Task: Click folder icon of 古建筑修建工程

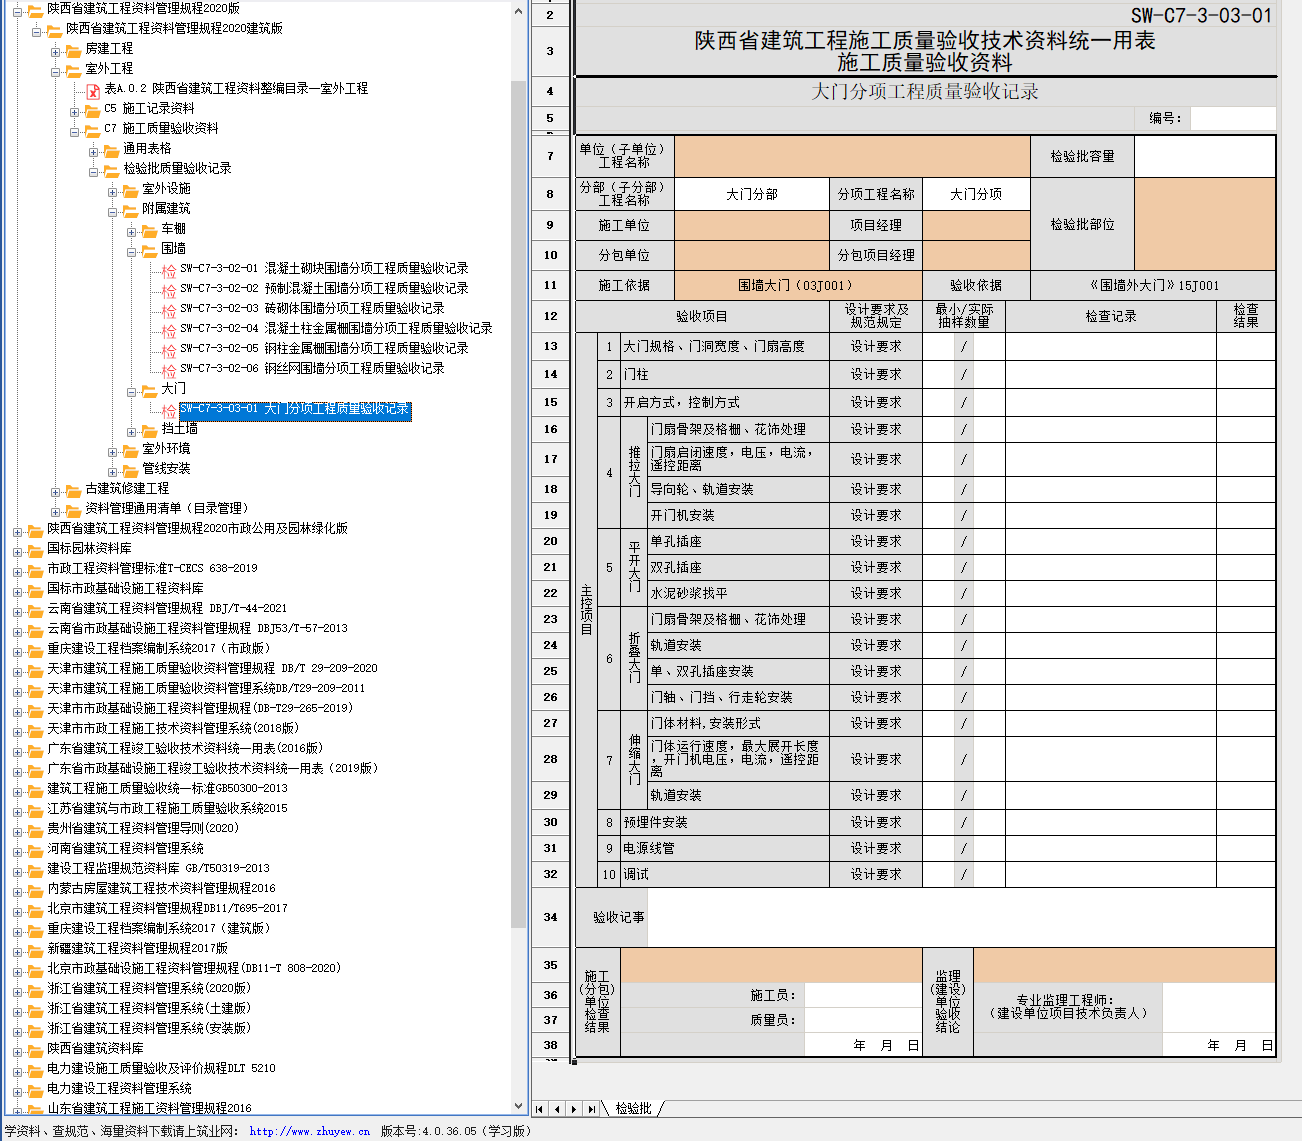Action: pos(73,489)
